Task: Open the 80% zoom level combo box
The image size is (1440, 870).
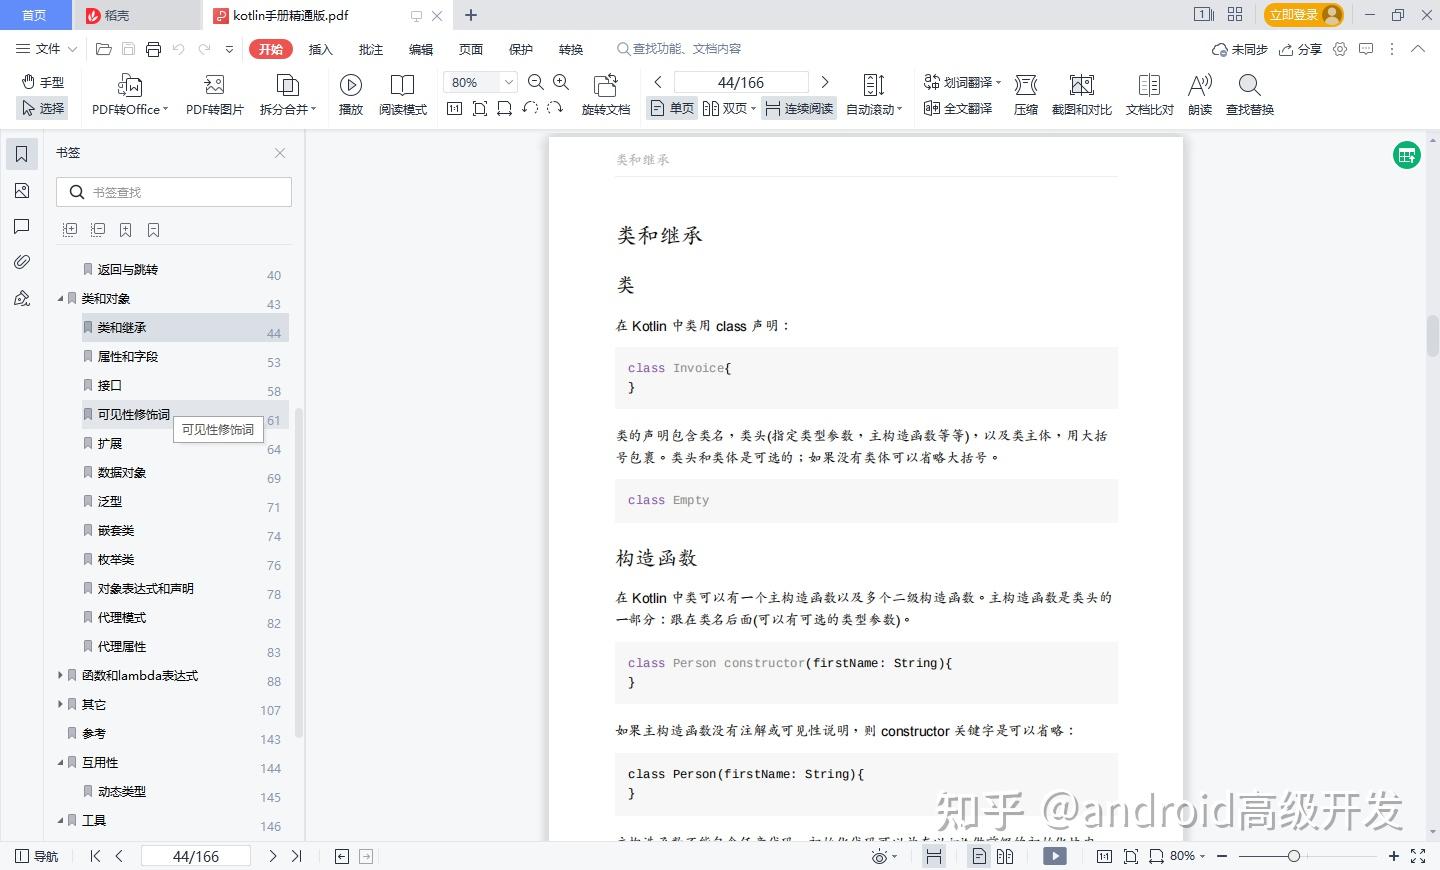Action: pyautogui.click(x=480, y=82)
